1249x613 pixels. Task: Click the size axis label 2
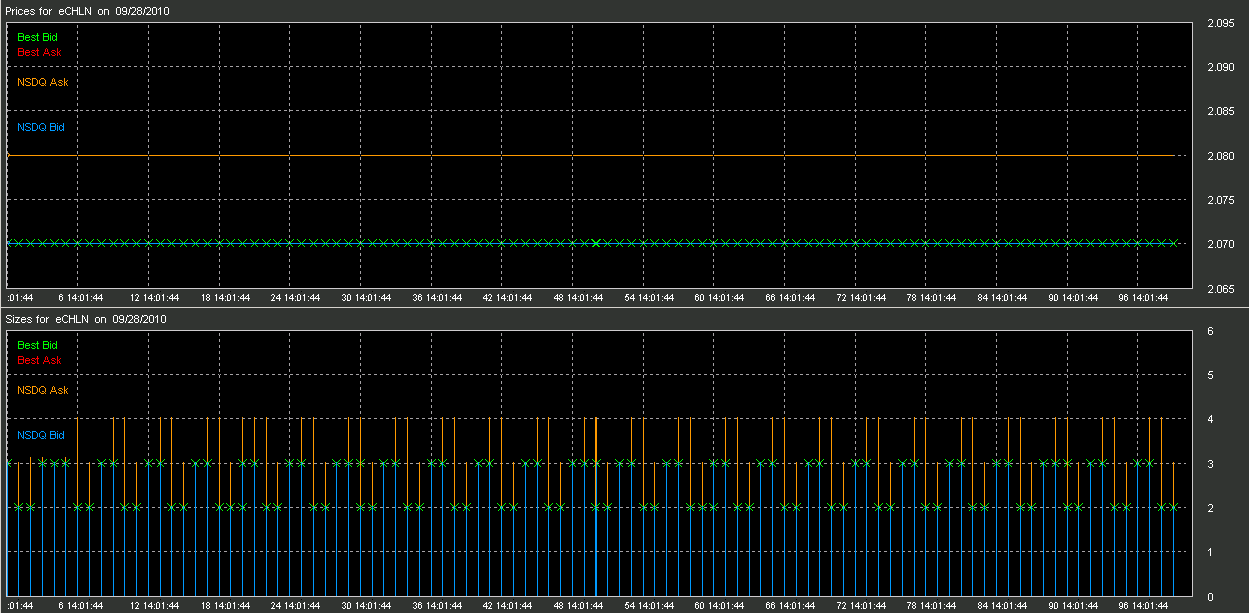1211,508
